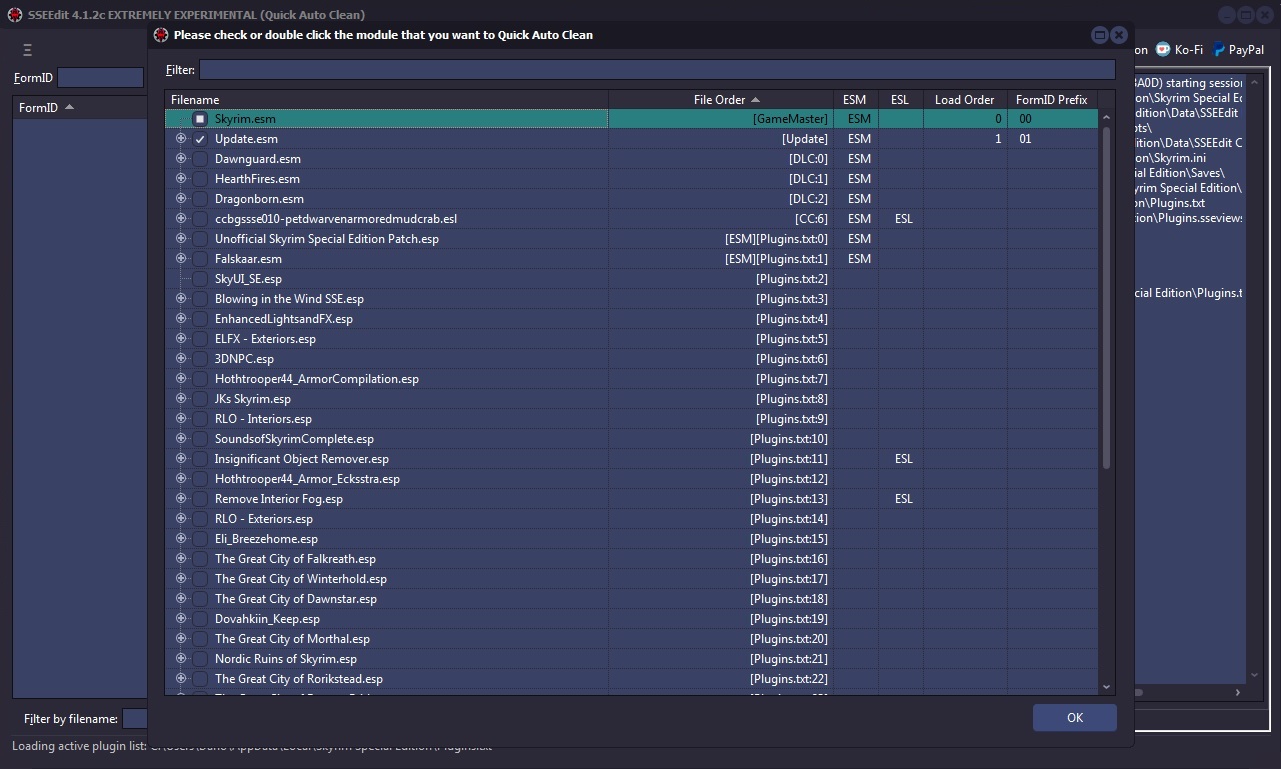Expand the Dovahkiin_Keep.esp node
The image size is (1281, 769).
(181, 619)
